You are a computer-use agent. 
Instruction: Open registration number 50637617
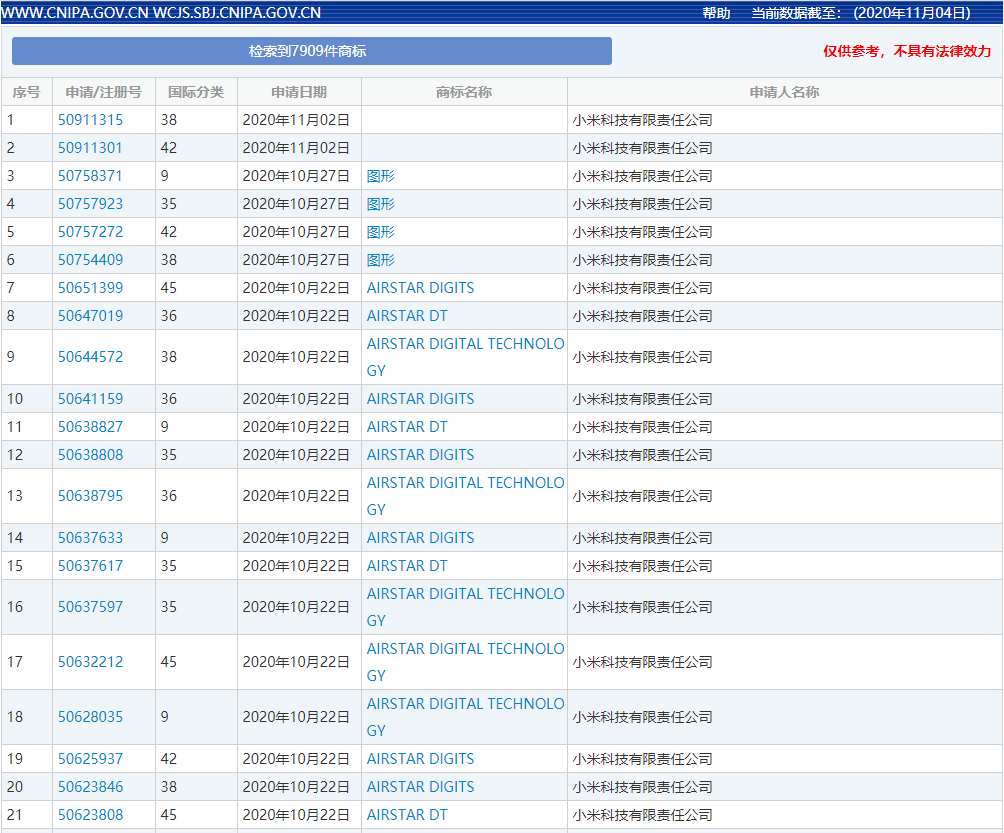[90, 566]
